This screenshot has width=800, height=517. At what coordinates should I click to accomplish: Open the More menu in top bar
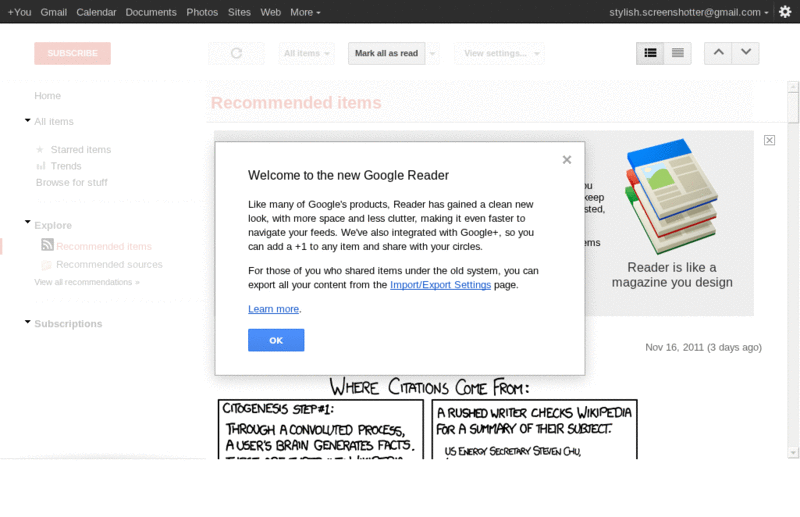305,12
